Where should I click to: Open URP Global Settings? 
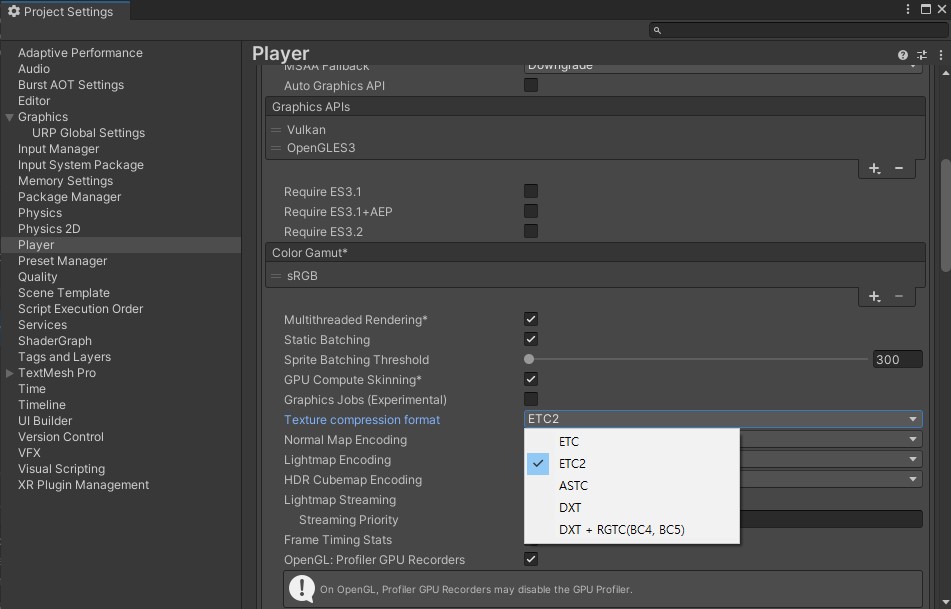coord(89,133)
